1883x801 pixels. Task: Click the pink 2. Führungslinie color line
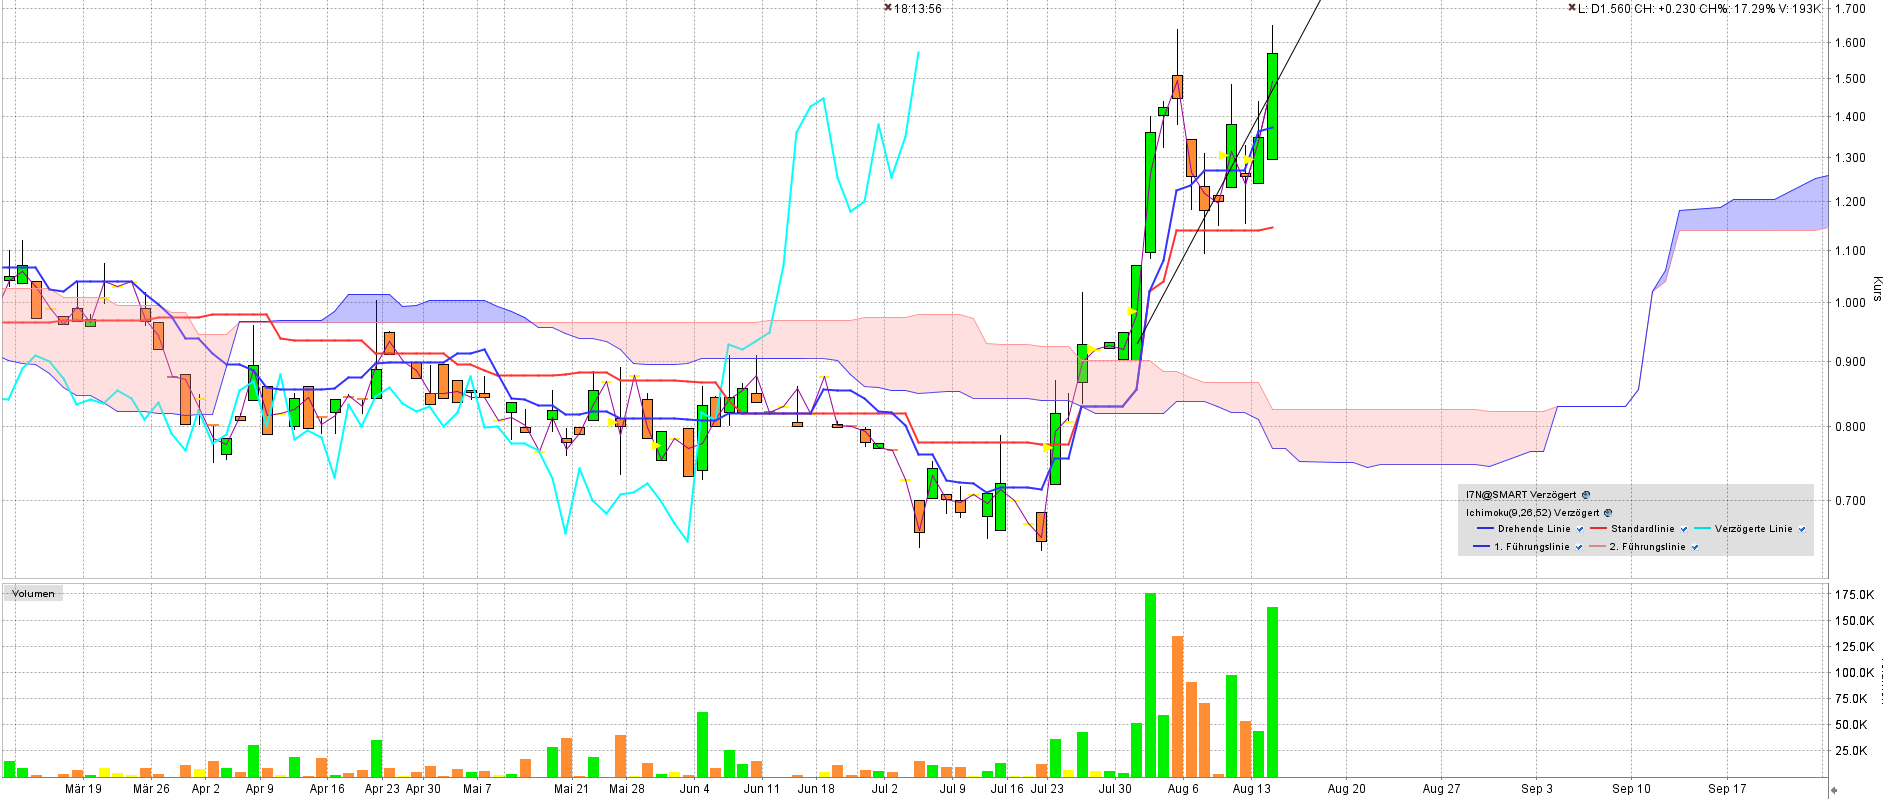(1597, 547)
